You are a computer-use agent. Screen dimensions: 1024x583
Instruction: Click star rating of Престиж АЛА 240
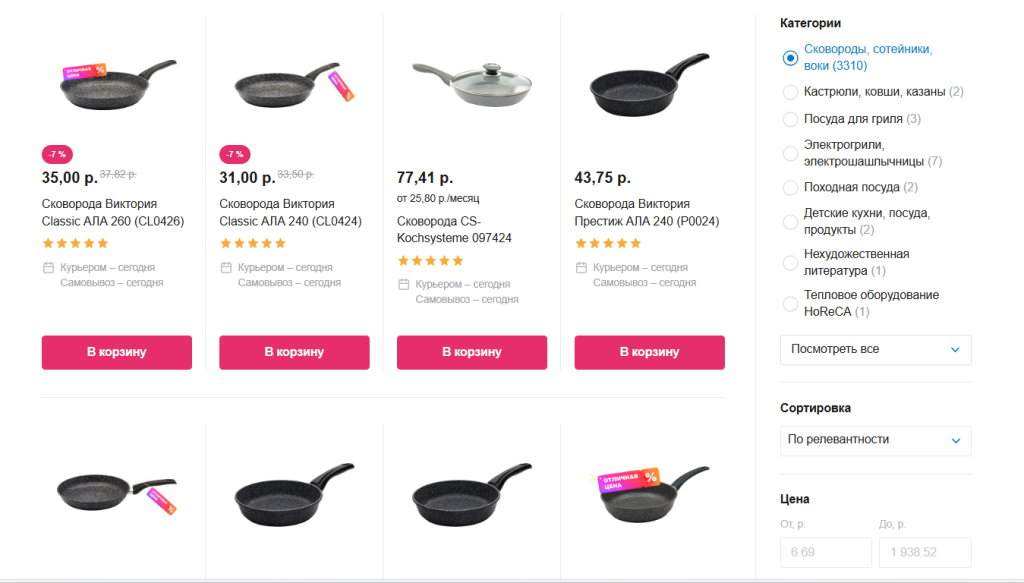click(607, 243)
